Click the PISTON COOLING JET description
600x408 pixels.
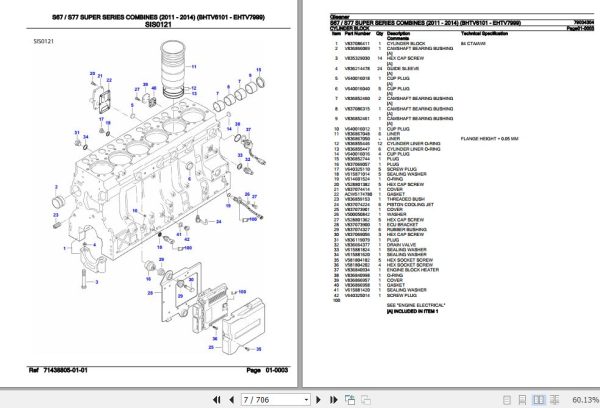pos(410,204)
